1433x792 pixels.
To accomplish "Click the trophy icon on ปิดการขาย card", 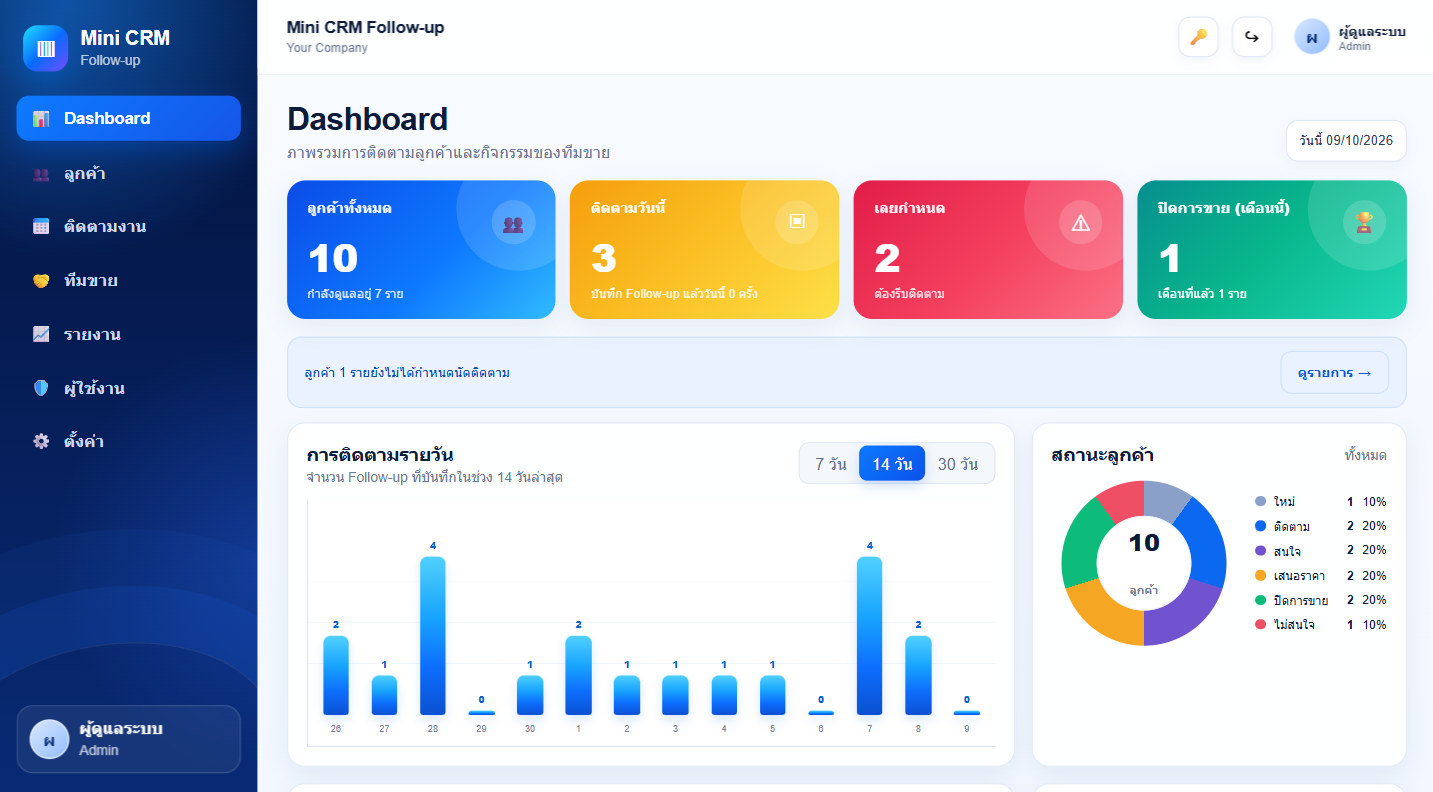I will [x=1364, y=223].
